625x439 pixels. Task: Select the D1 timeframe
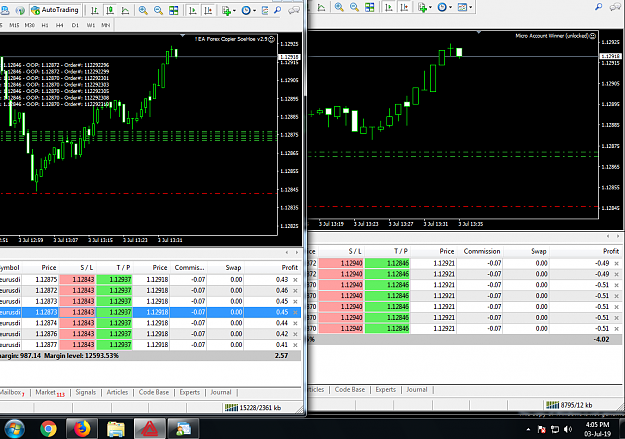pyautogui.click(x=75, y=25)
